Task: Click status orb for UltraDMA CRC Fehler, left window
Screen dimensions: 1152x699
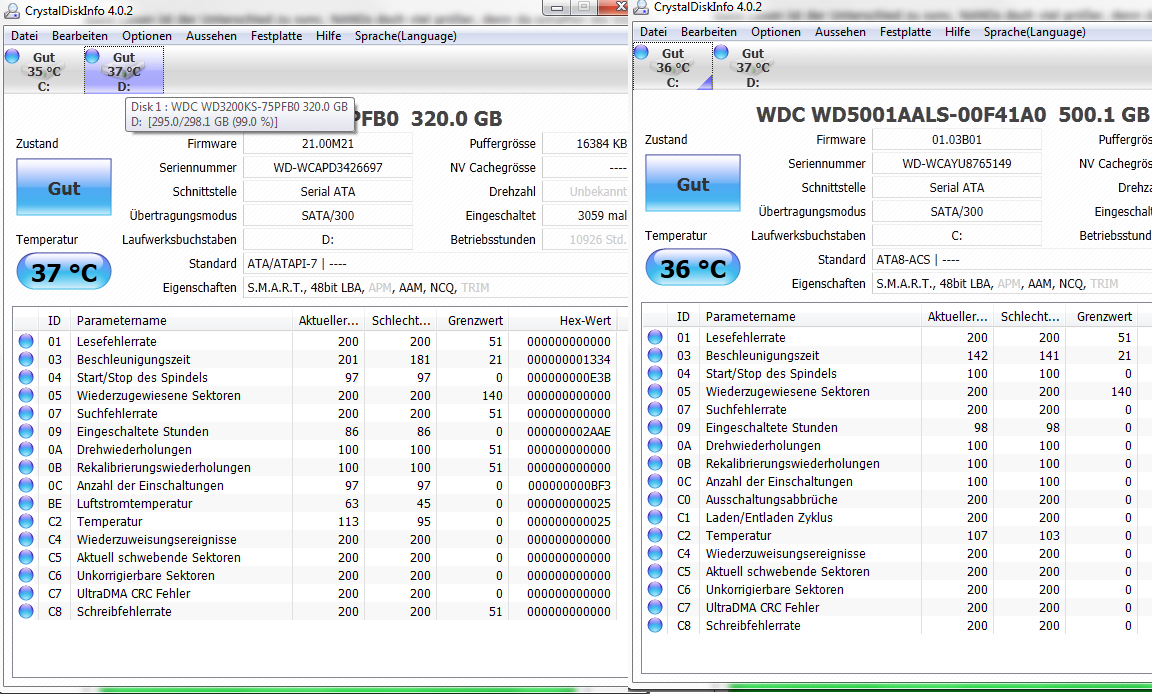Action: (26, 593)
